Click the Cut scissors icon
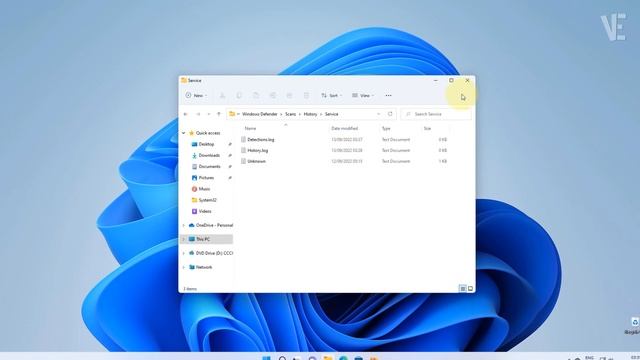This screenshot has width=640, height=360. coord(222,96)
